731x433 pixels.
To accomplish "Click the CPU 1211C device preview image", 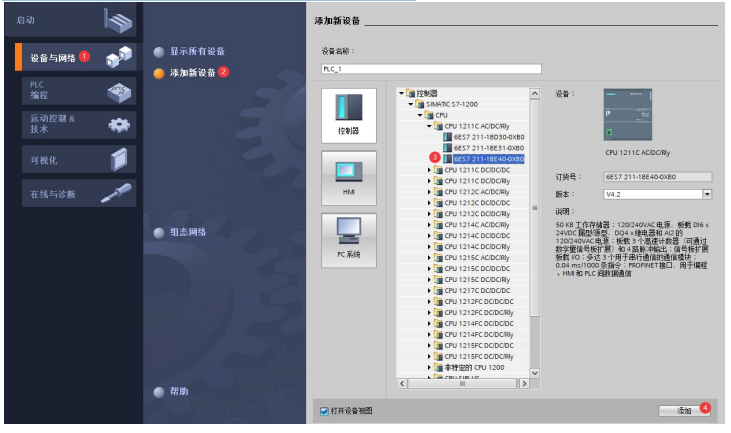I will (x=628, y=115).
